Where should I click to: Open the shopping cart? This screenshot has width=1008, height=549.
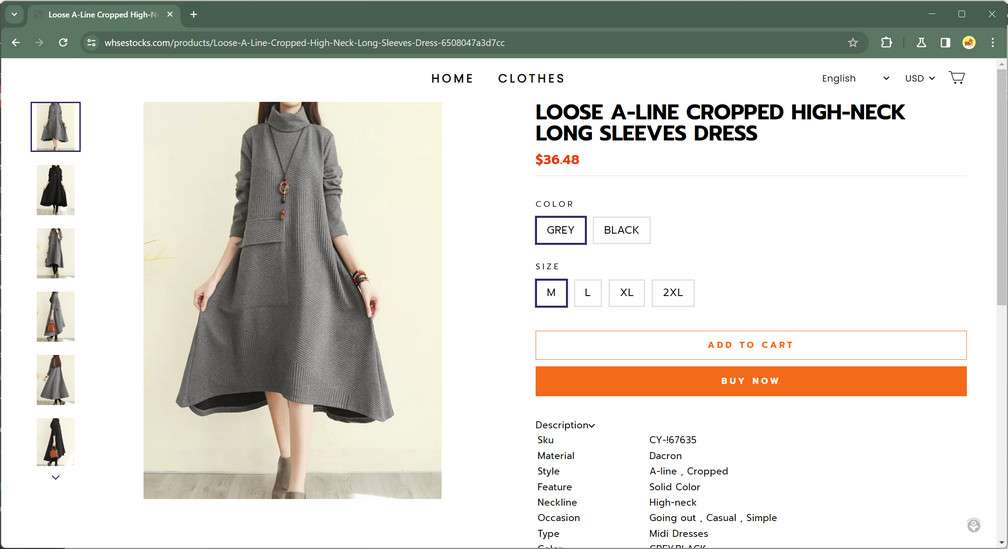[x=956, y=78]
